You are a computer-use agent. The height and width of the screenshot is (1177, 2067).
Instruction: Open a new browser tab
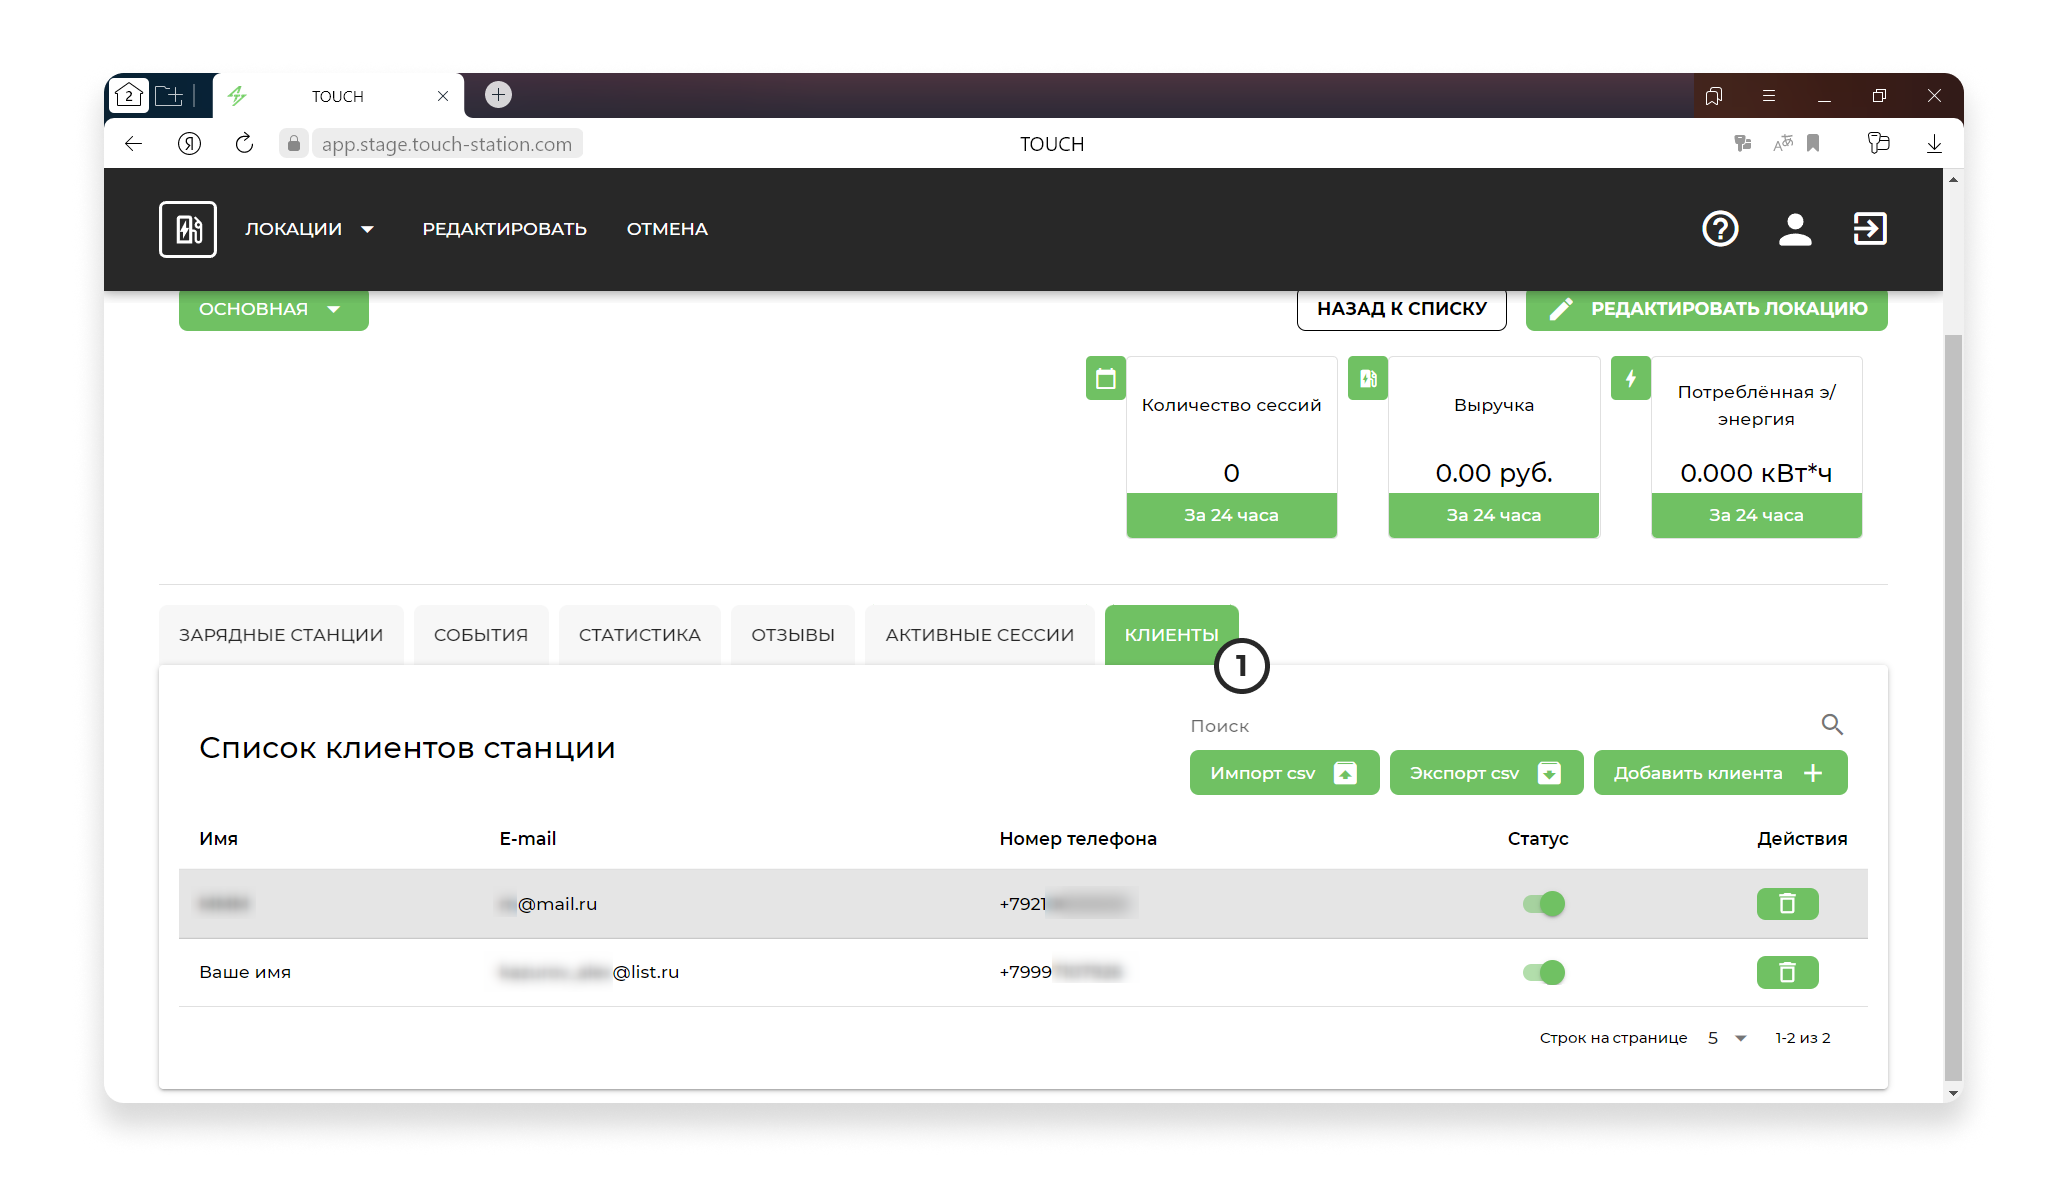pos(498,95)
